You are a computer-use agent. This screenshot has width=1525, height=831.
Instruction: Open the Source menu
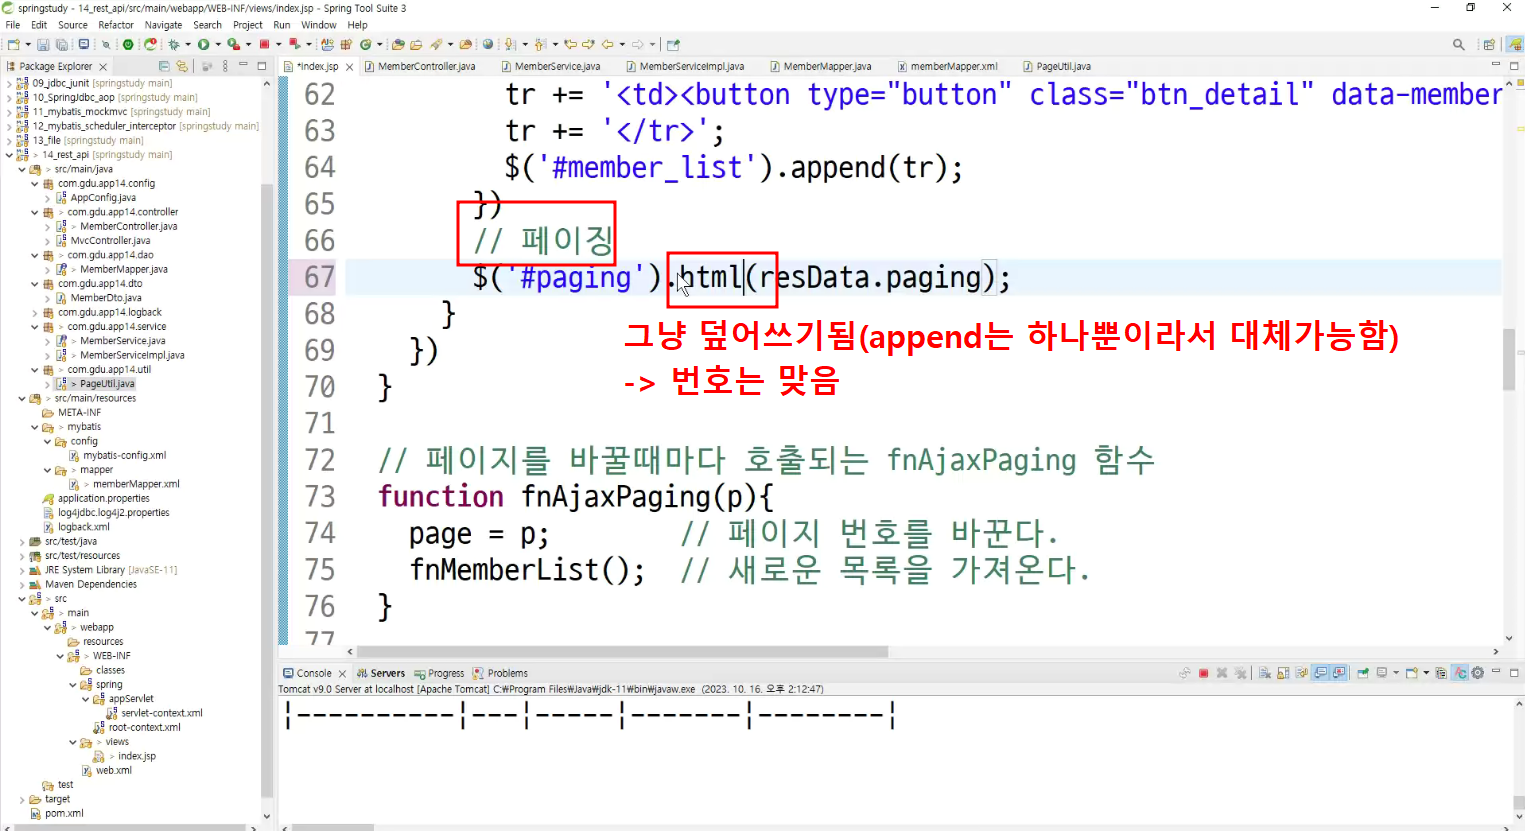pos(73,25)
